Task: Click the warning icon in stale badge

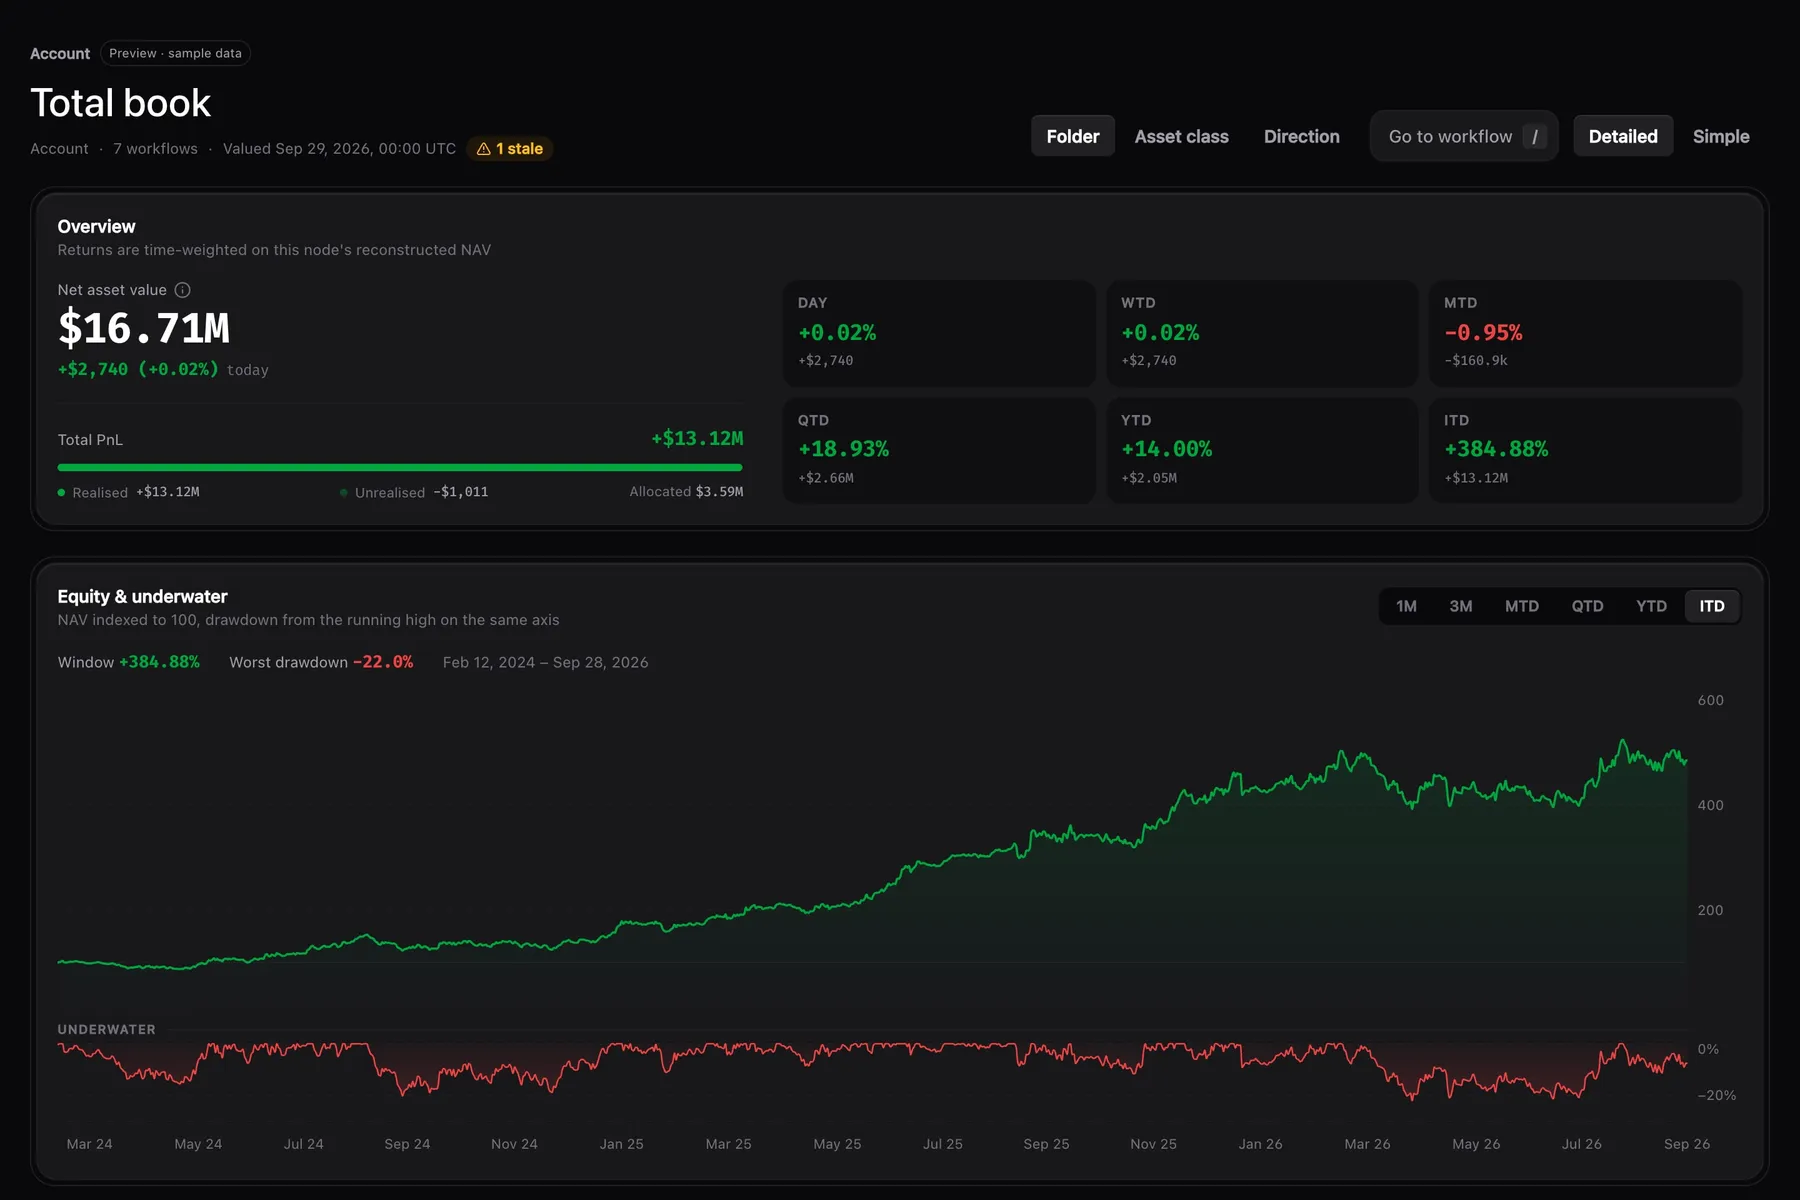Action: tap(484, 149)
